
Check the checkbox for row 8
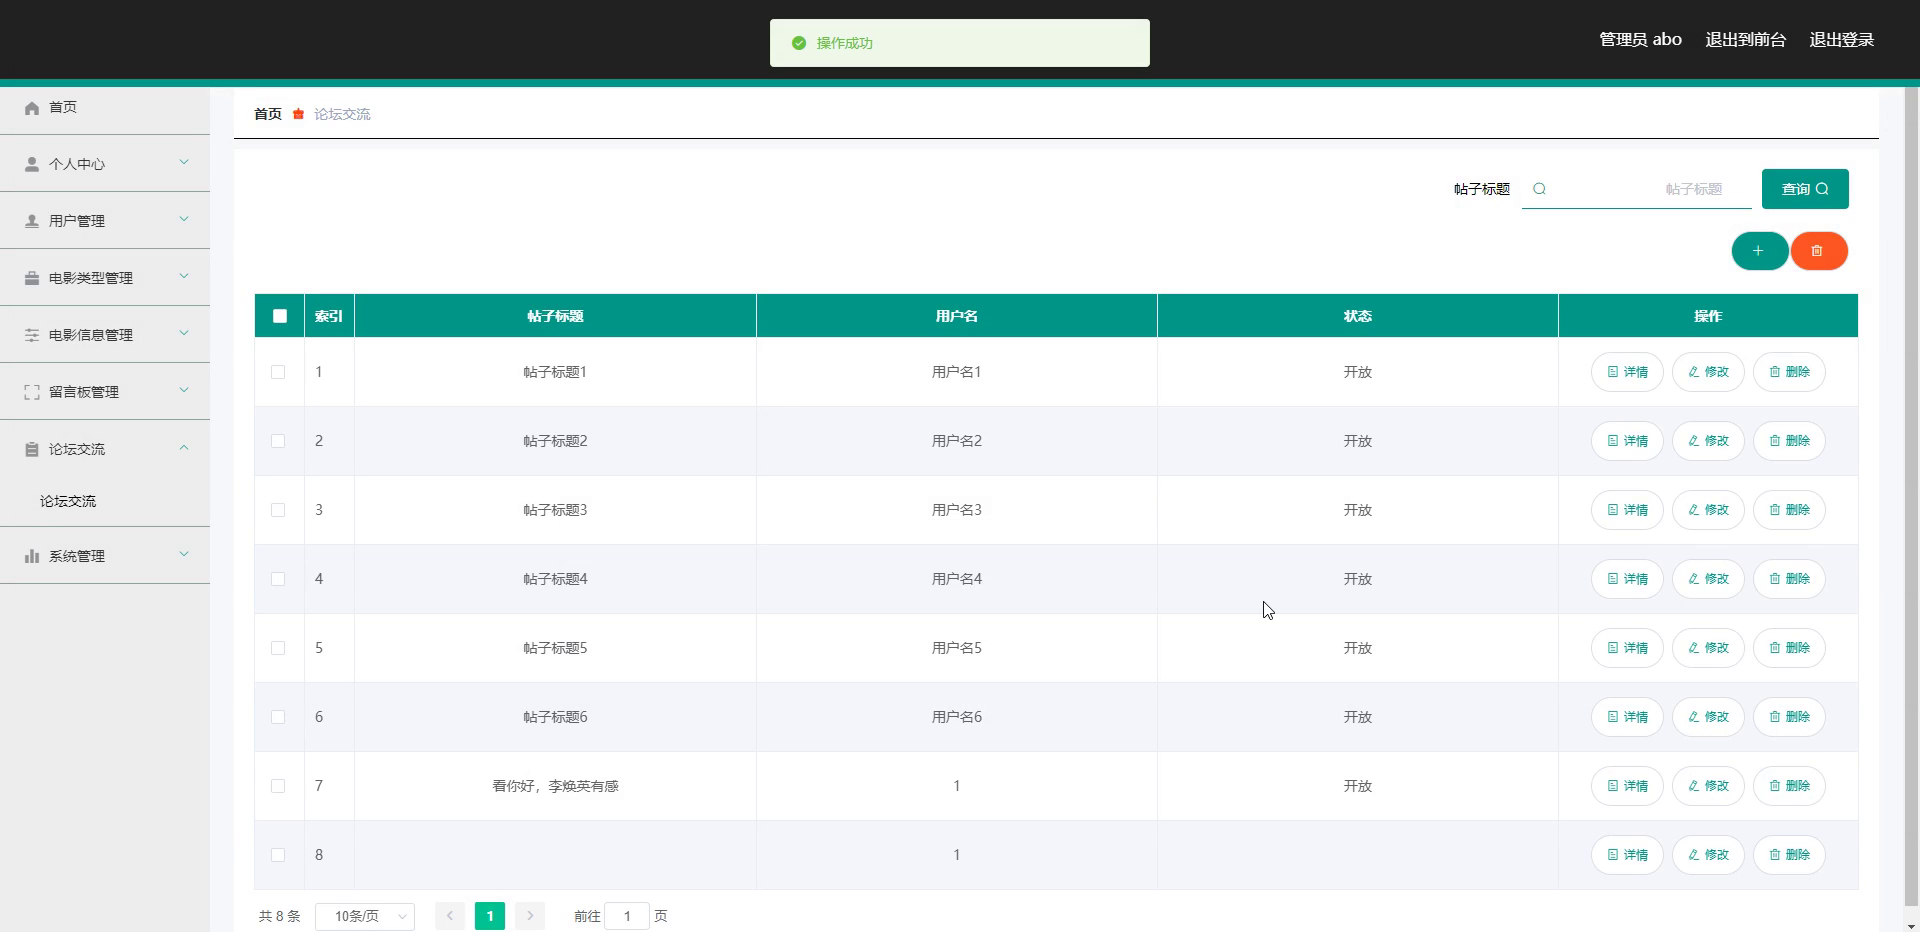(x=278, y=855)
